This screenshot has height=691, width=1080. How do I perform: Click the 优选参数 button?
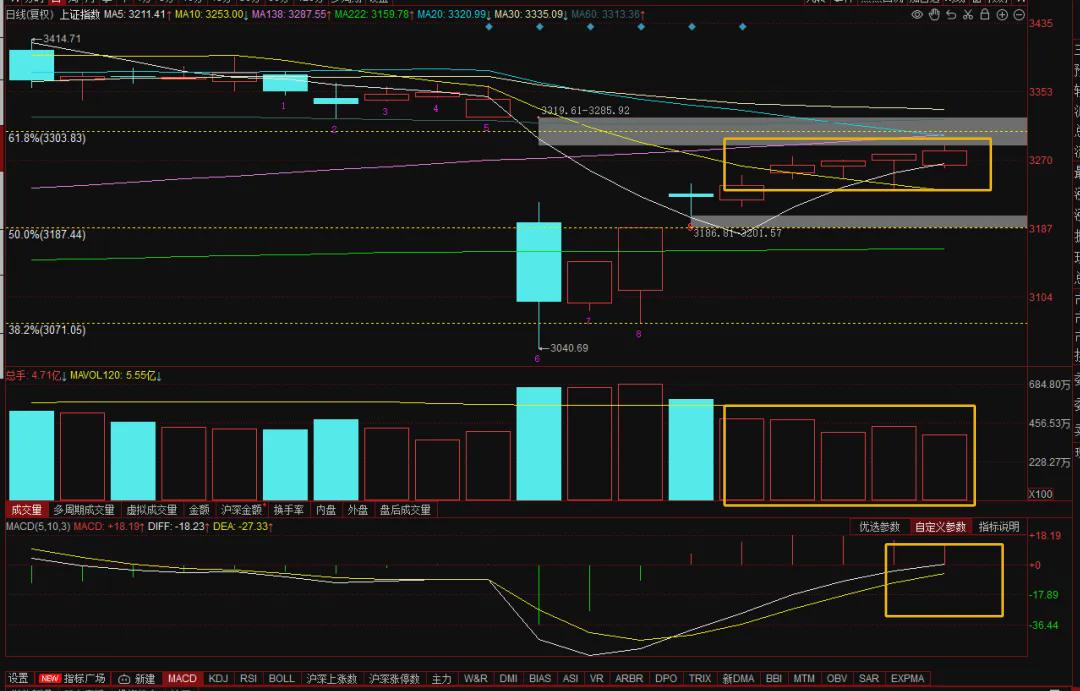pos(880,527)
